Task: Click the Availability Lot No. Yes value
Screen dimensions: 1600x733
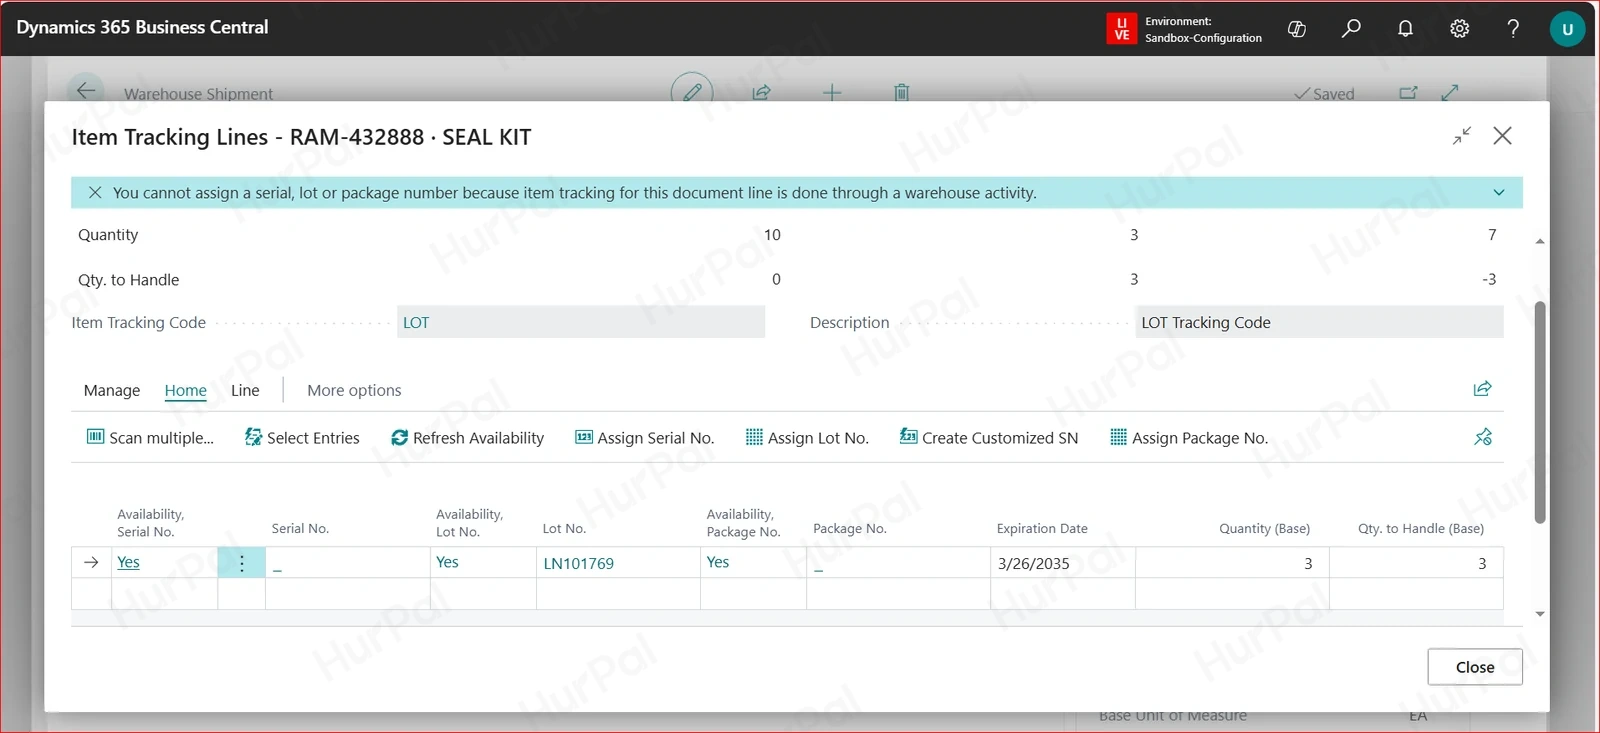Action: [x=447, y=562]
